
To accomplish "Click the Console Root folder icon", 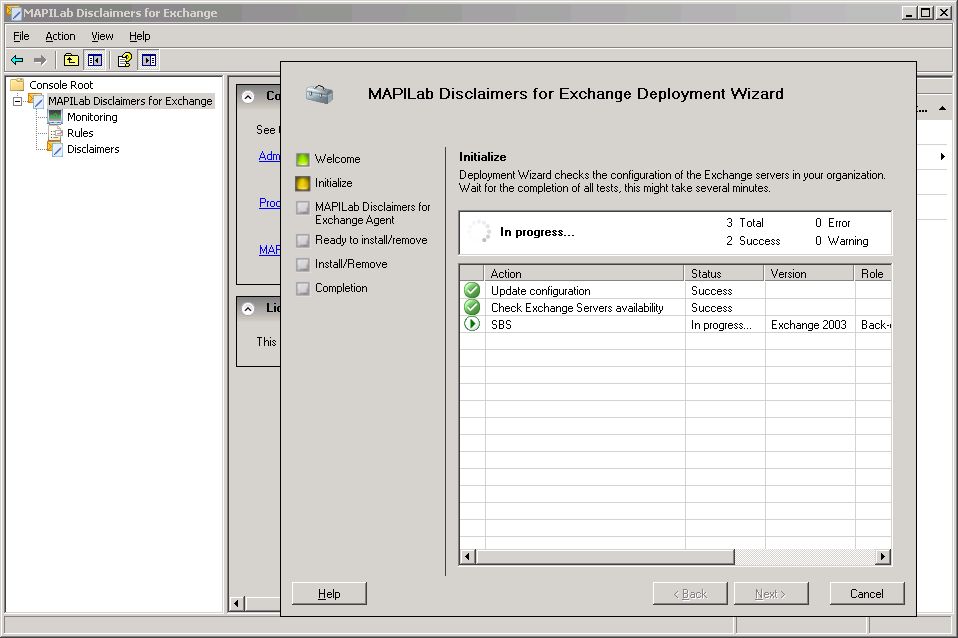I will pyautogui.click(x=17, y=84).
